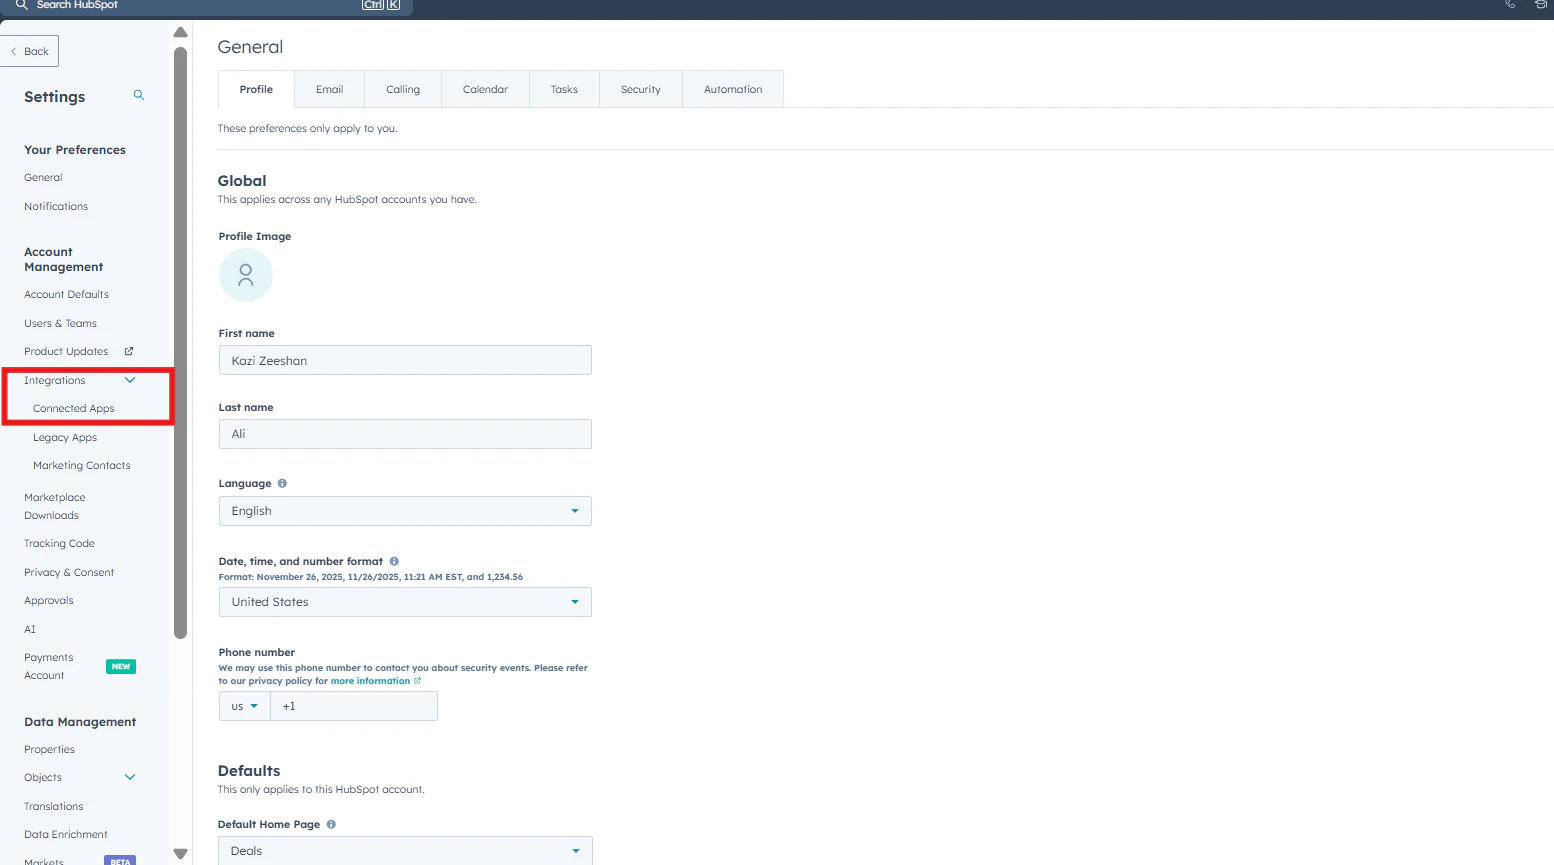Screen dimensions: 1554x865
Task: Select Legacy Apps under Integrations
Action: 65,437
